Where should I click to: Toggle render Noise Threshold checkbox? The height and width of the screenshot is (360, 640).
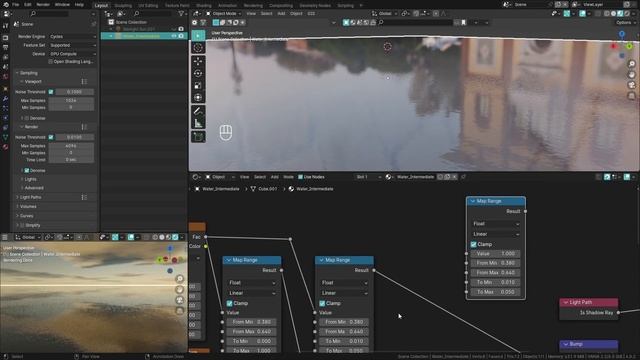click(51, 137)
